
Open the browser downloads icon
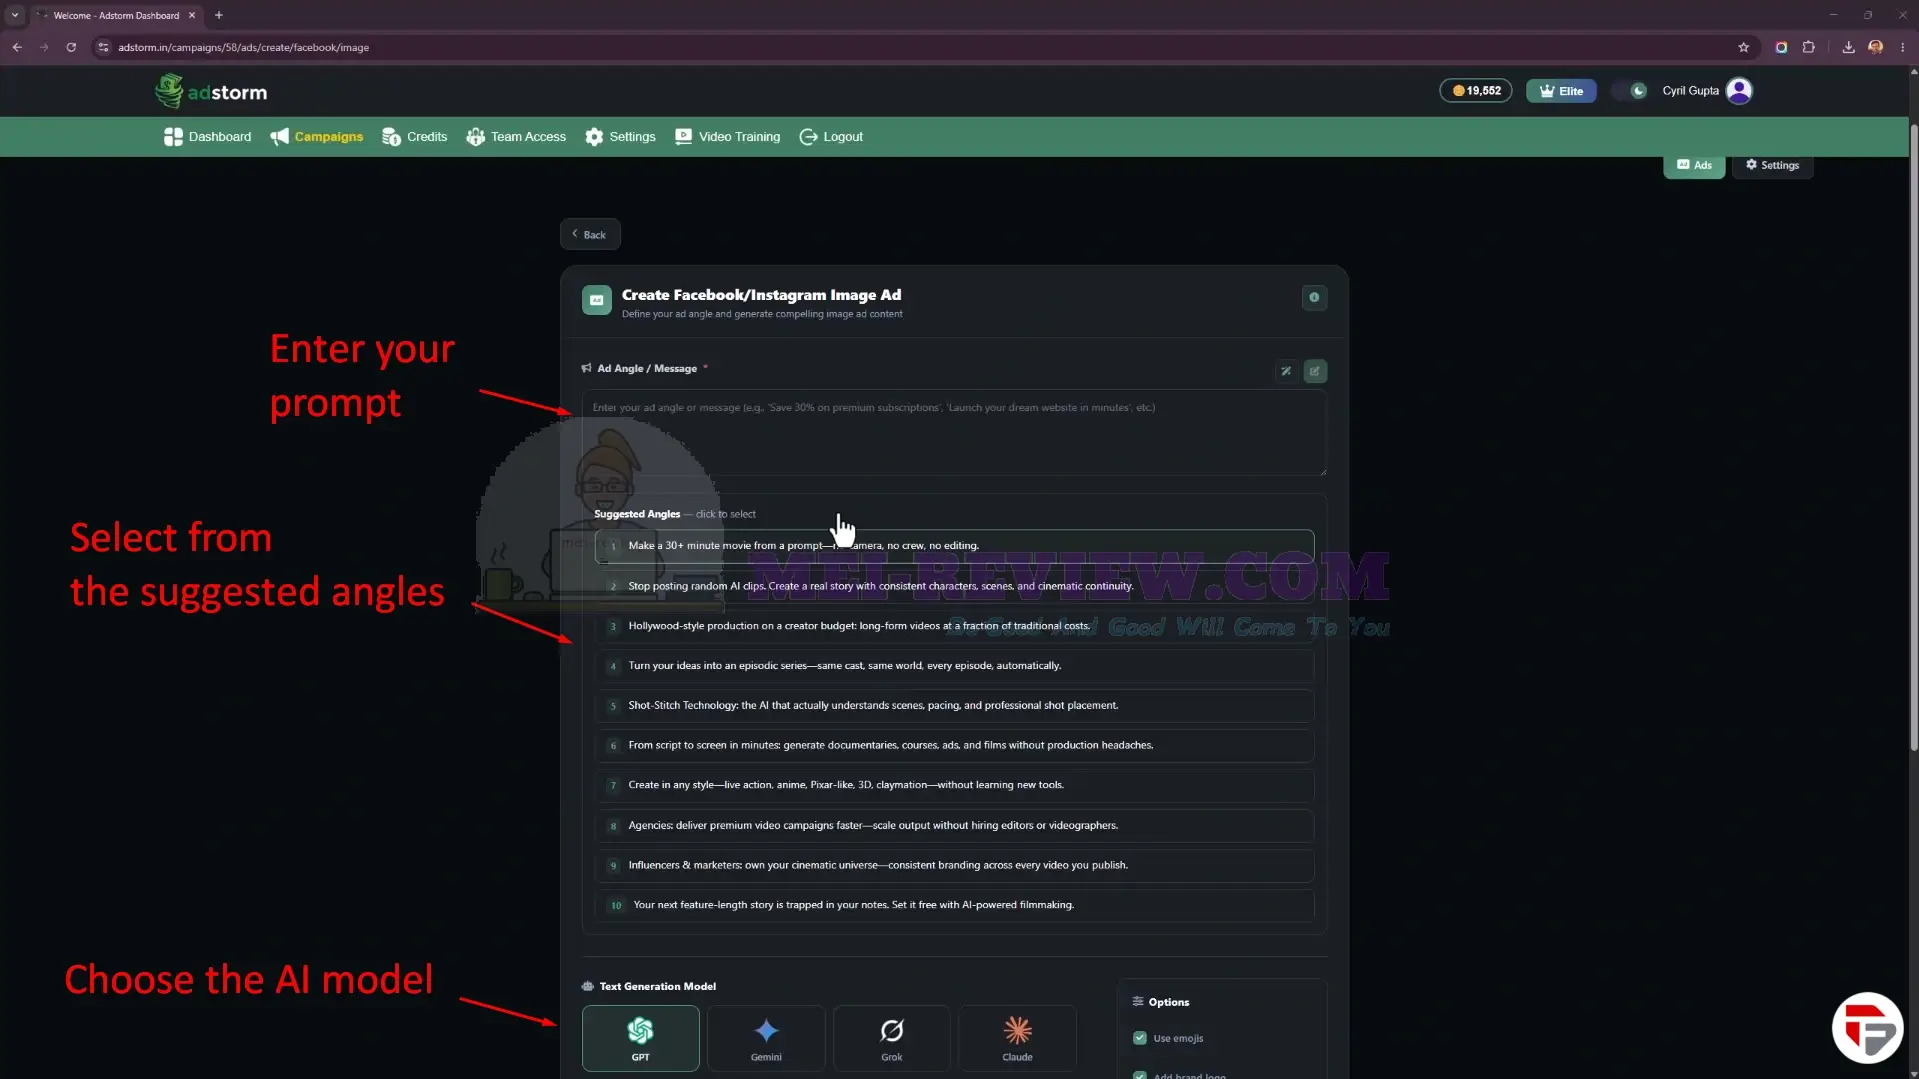[1848, 47]
